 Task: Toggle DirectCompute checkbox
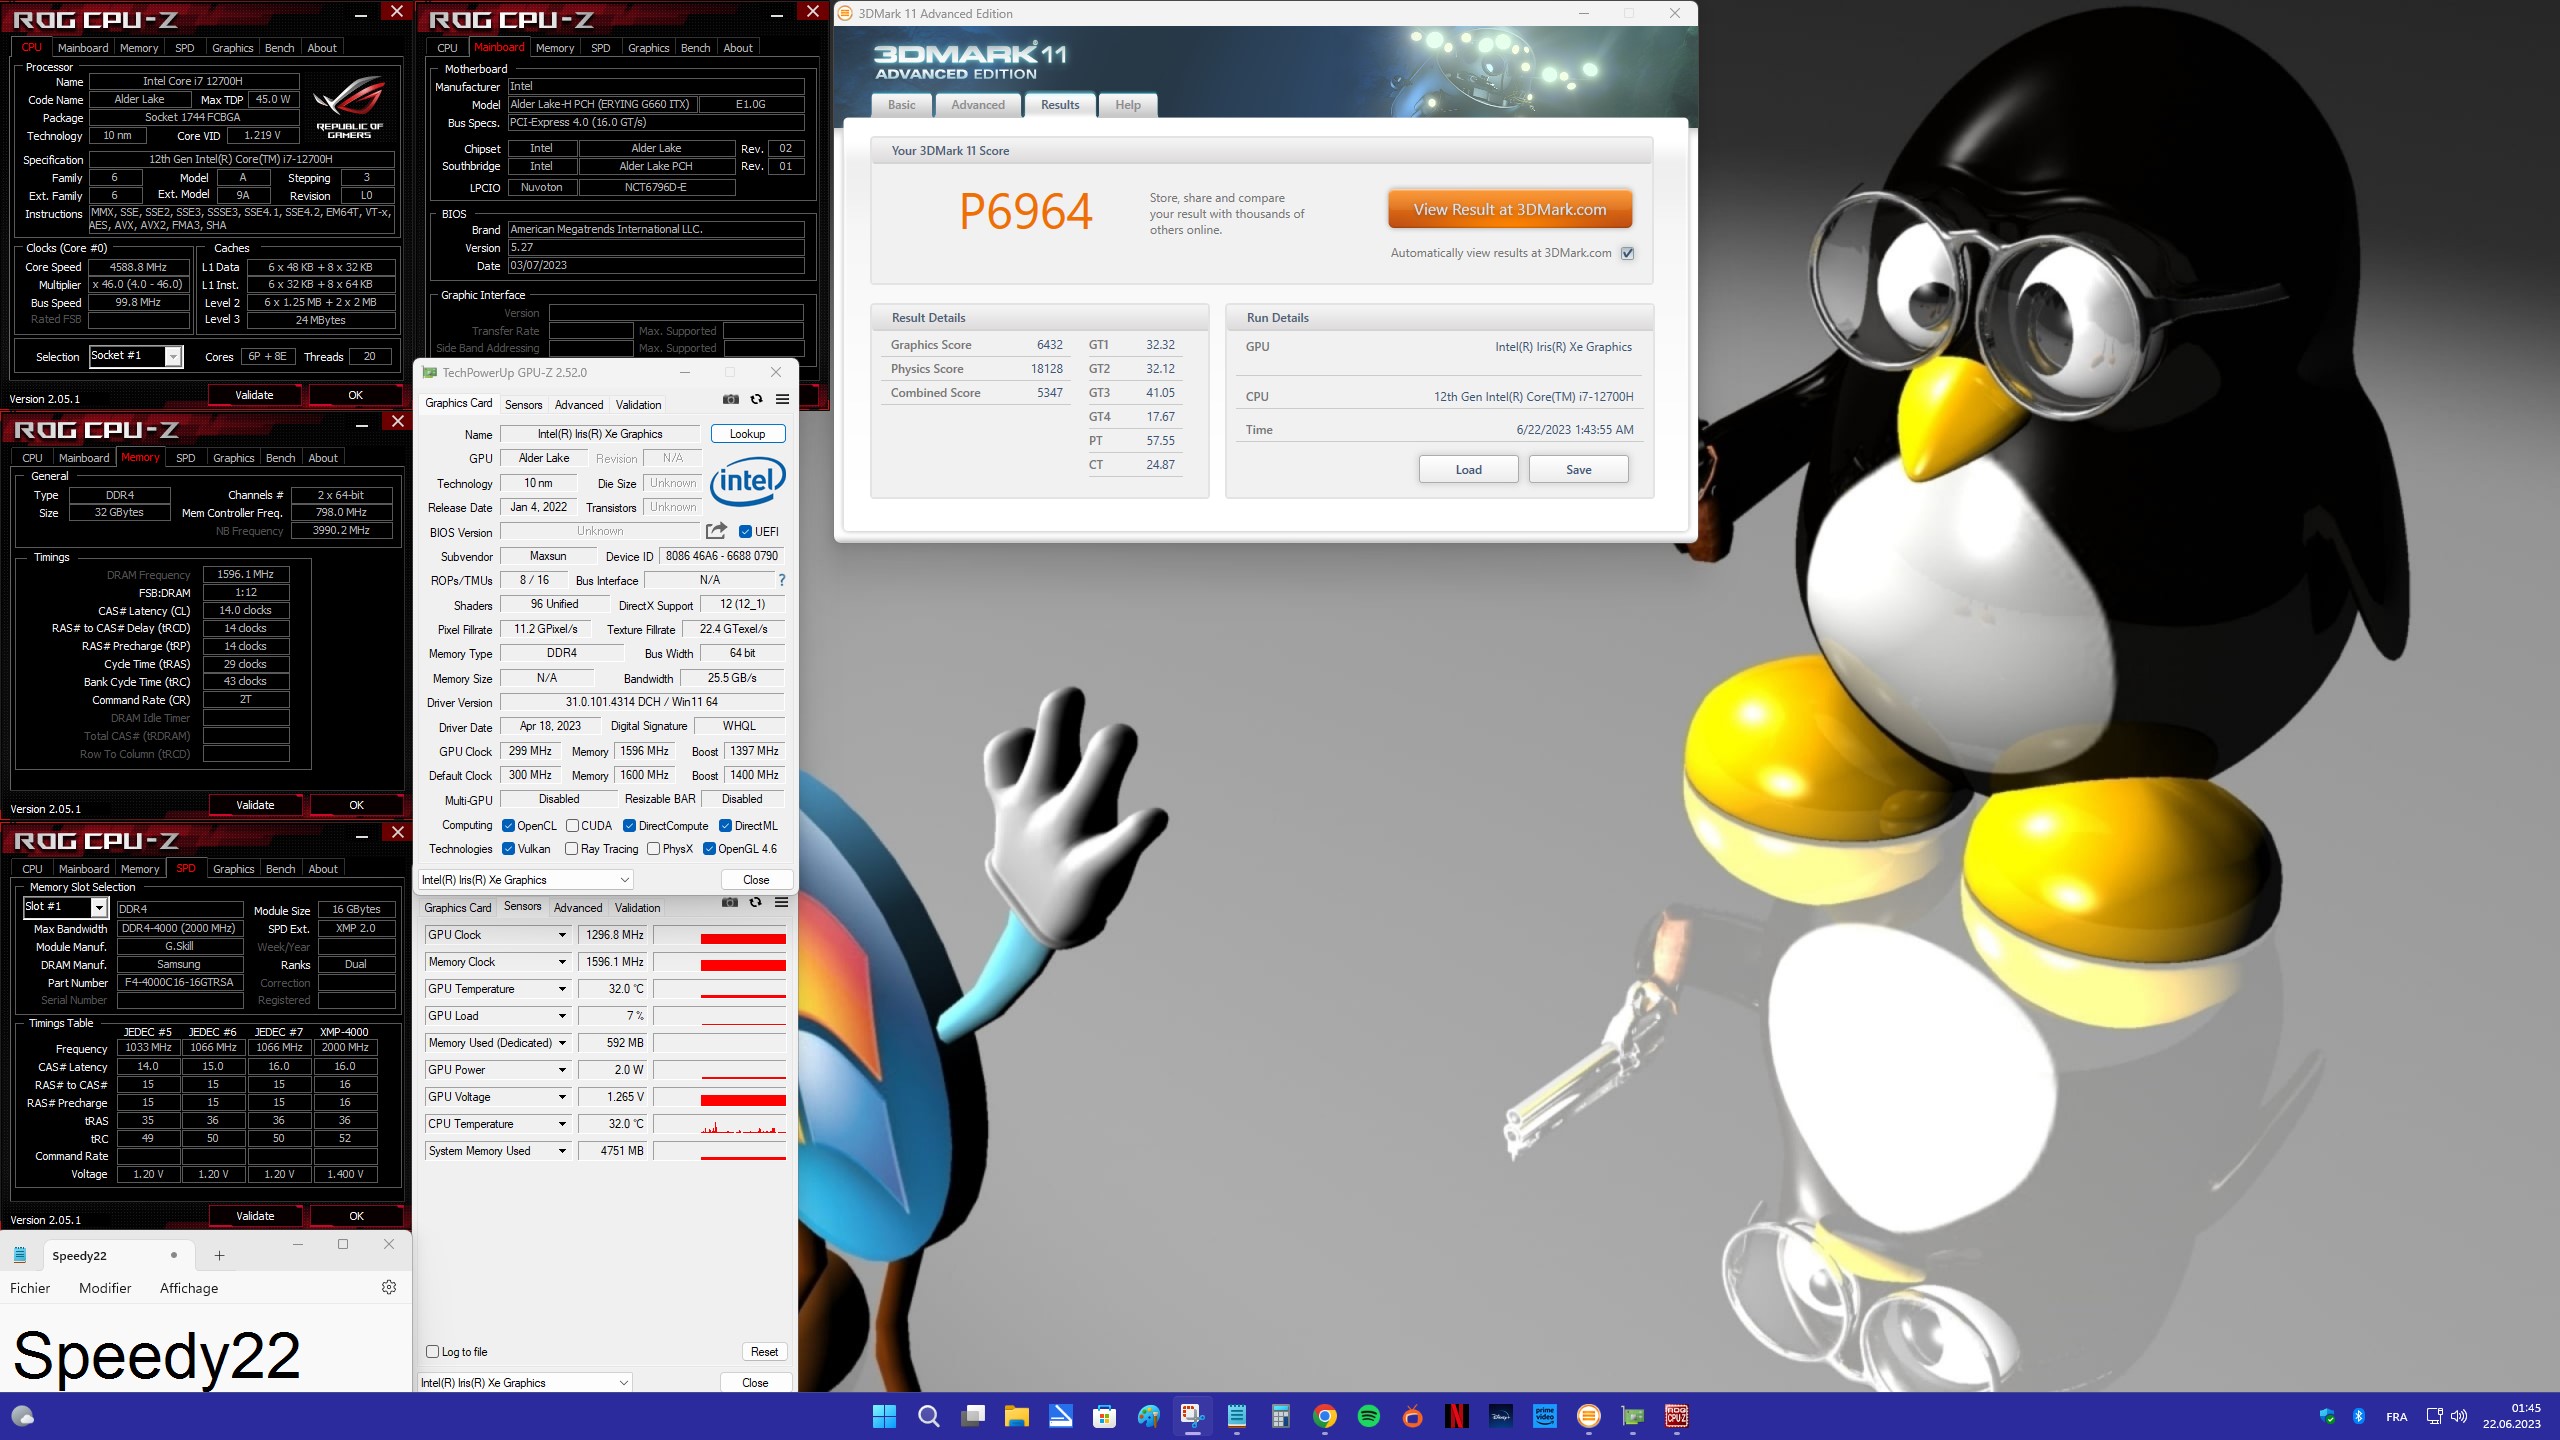point(629,825)
